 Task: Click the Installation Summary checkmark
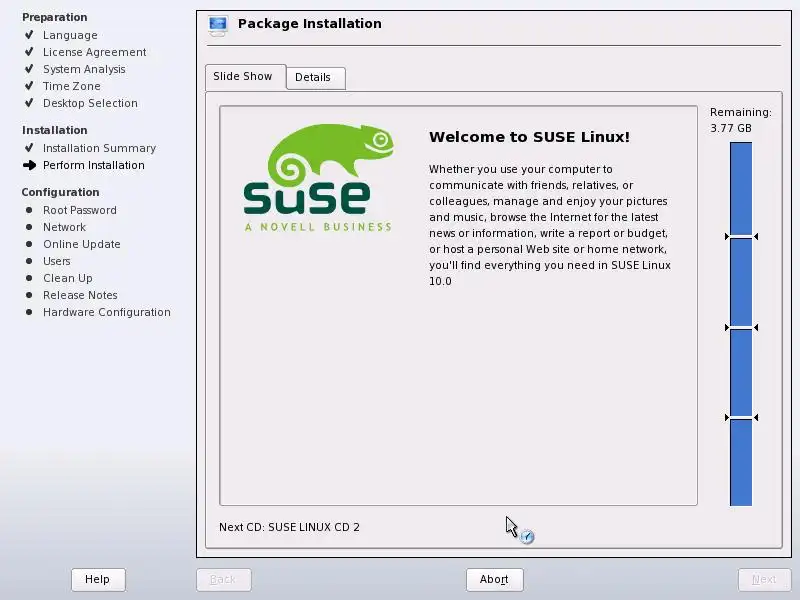(29, 147)
